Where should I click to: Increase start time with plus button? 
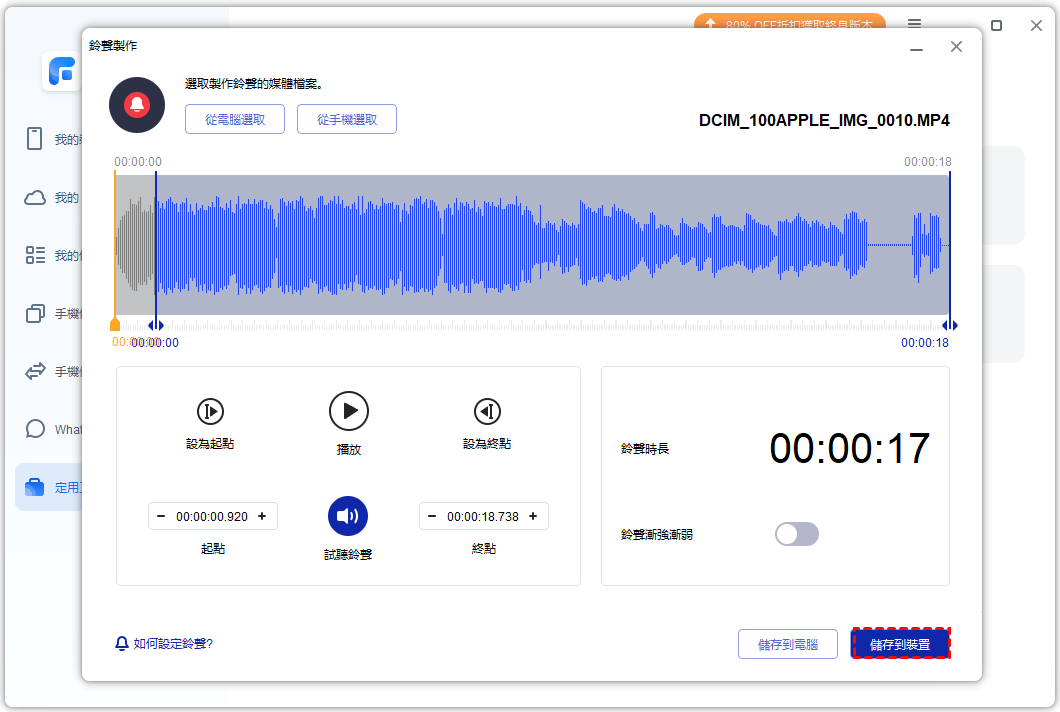tap(262, 516)
